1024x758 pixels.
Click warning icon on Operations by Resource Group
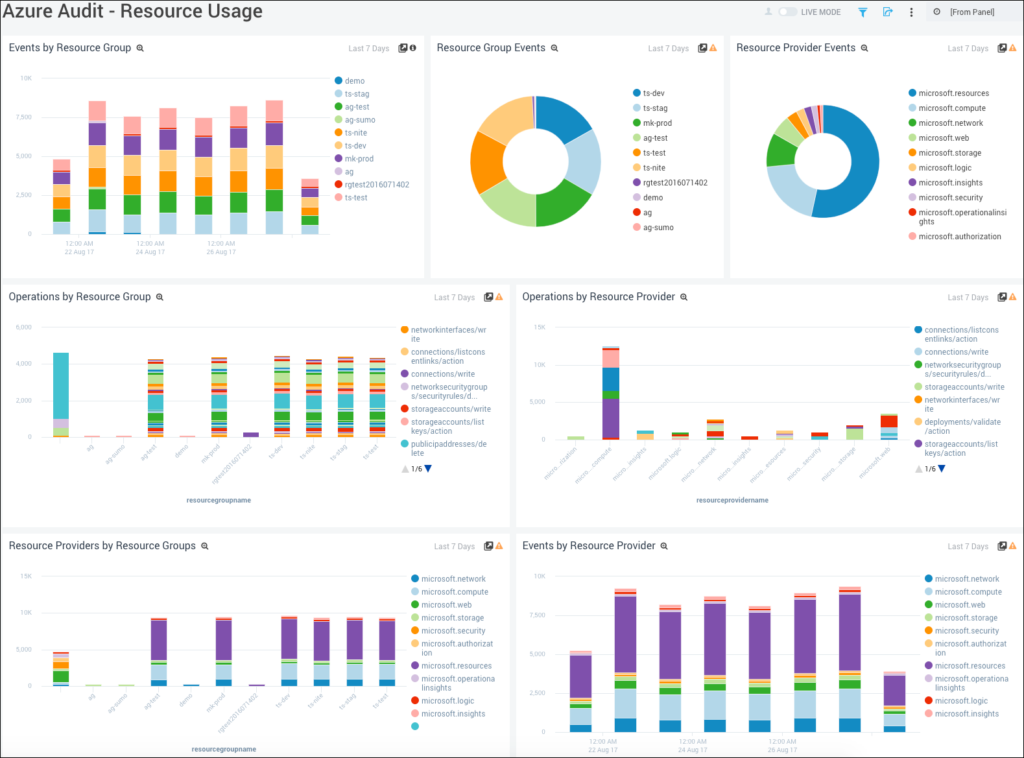[499, 297]
